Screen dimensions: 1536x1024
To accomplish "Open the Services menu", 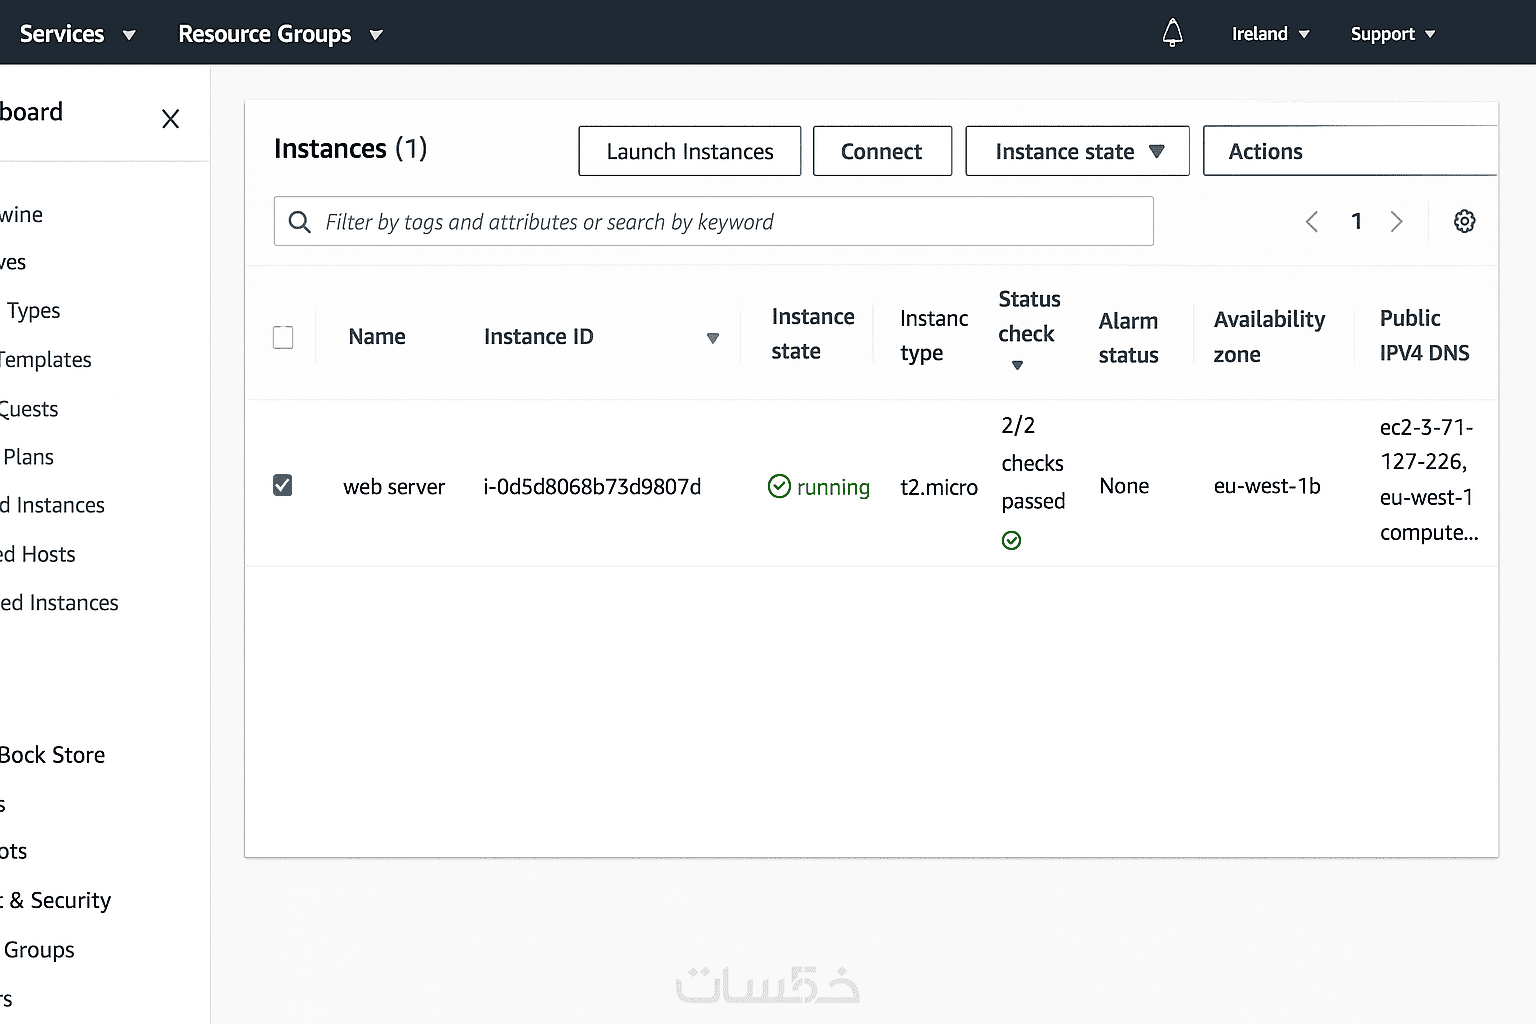I will pos(77,34).
